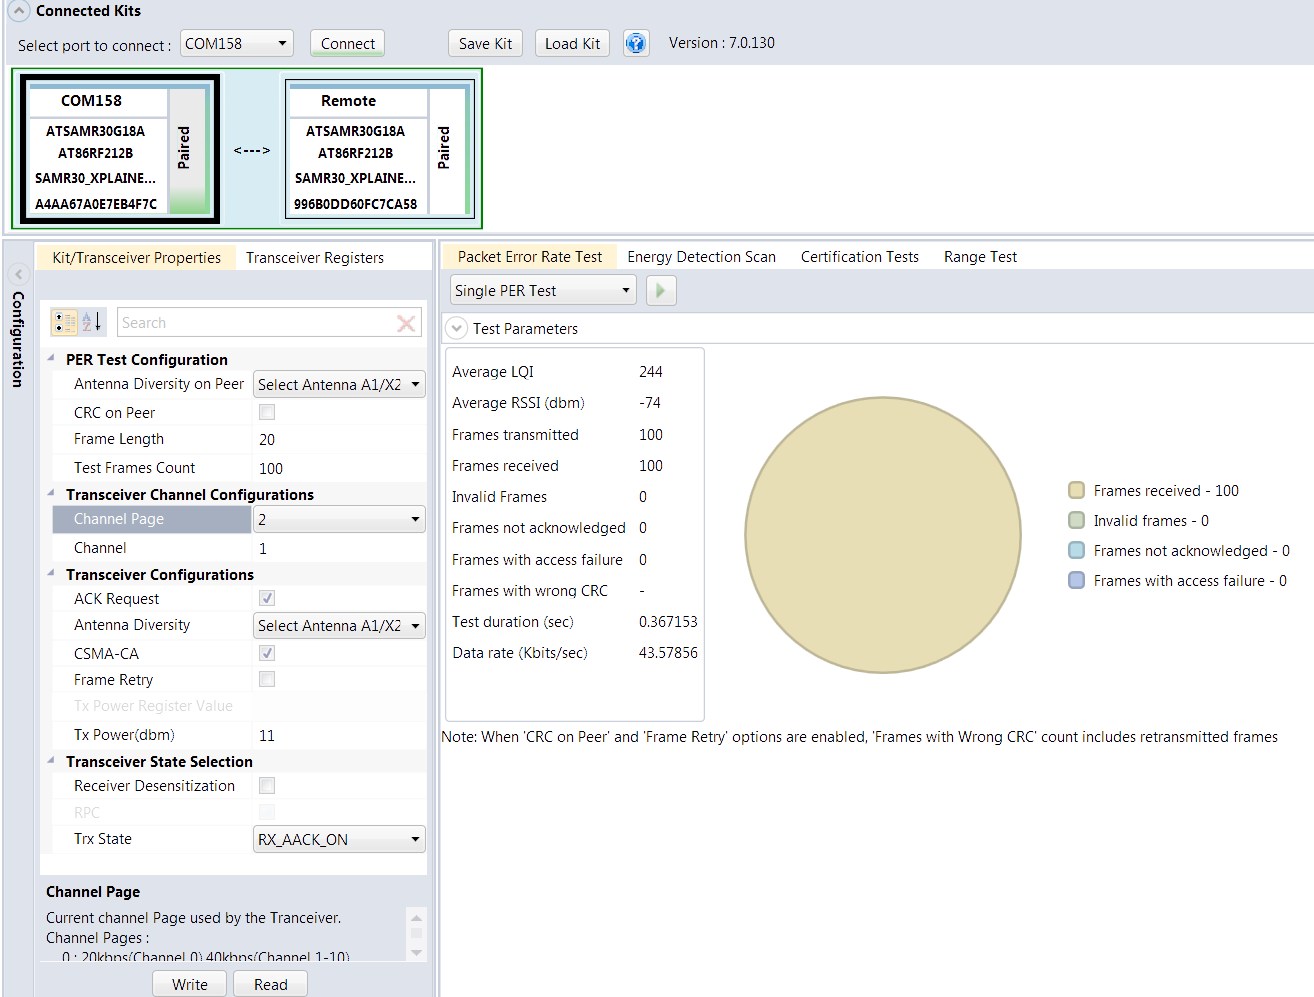Open the Channel Page dropdown

point(339,519)
